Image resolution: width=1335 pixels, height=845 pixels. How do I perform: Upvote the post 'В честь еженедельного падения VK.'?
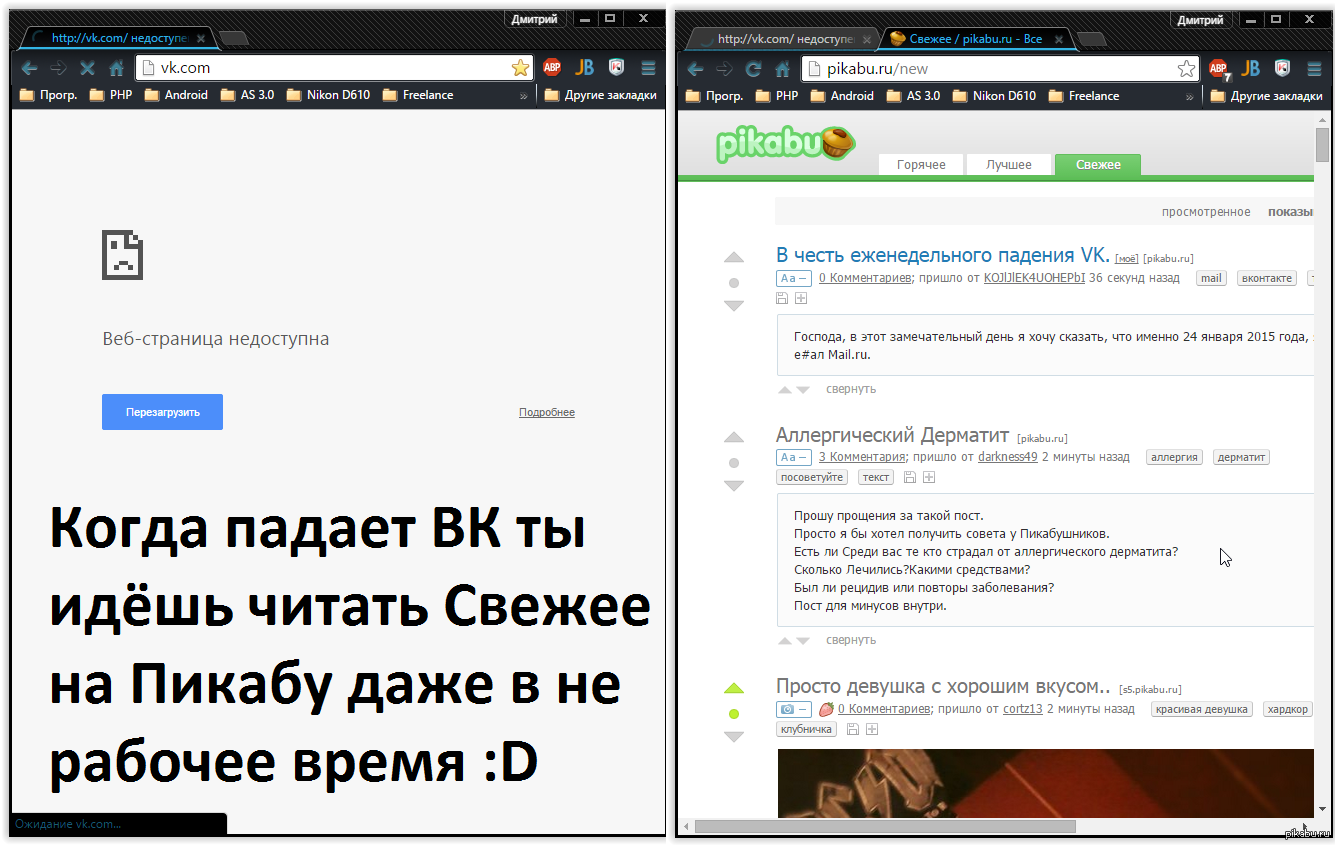pyautogui.click(x=734, y=259)
